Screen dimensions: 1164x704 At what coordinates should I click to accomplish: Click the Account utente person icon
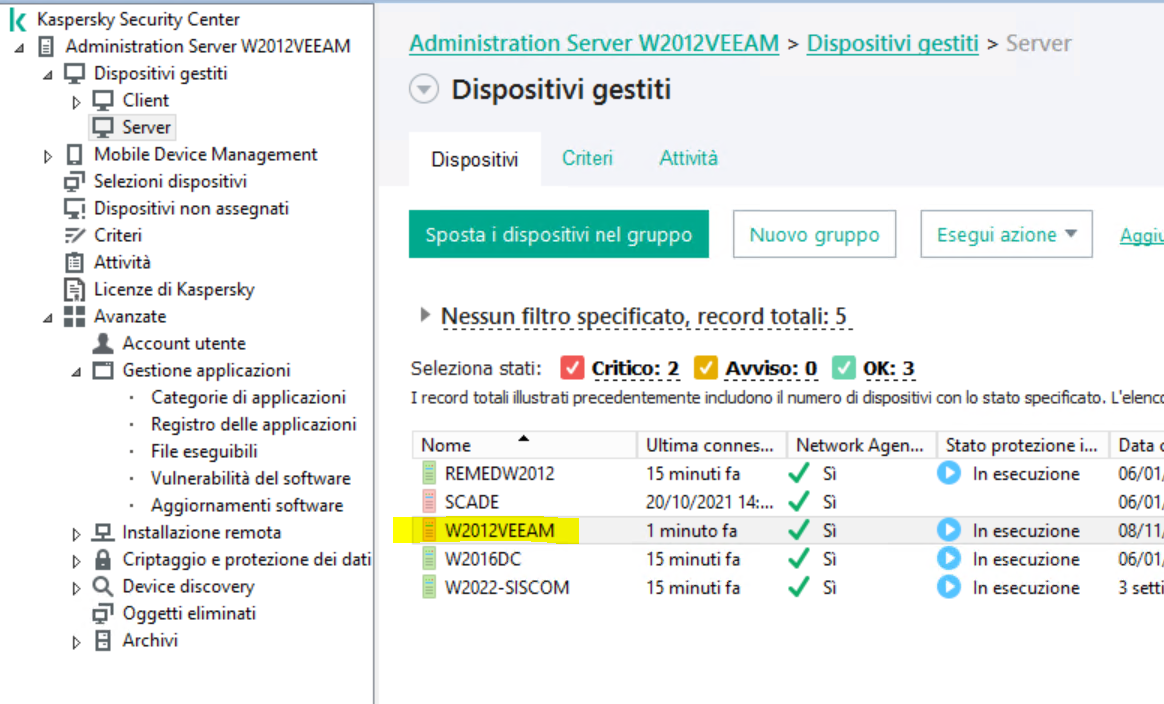click(x=103, y=343)
